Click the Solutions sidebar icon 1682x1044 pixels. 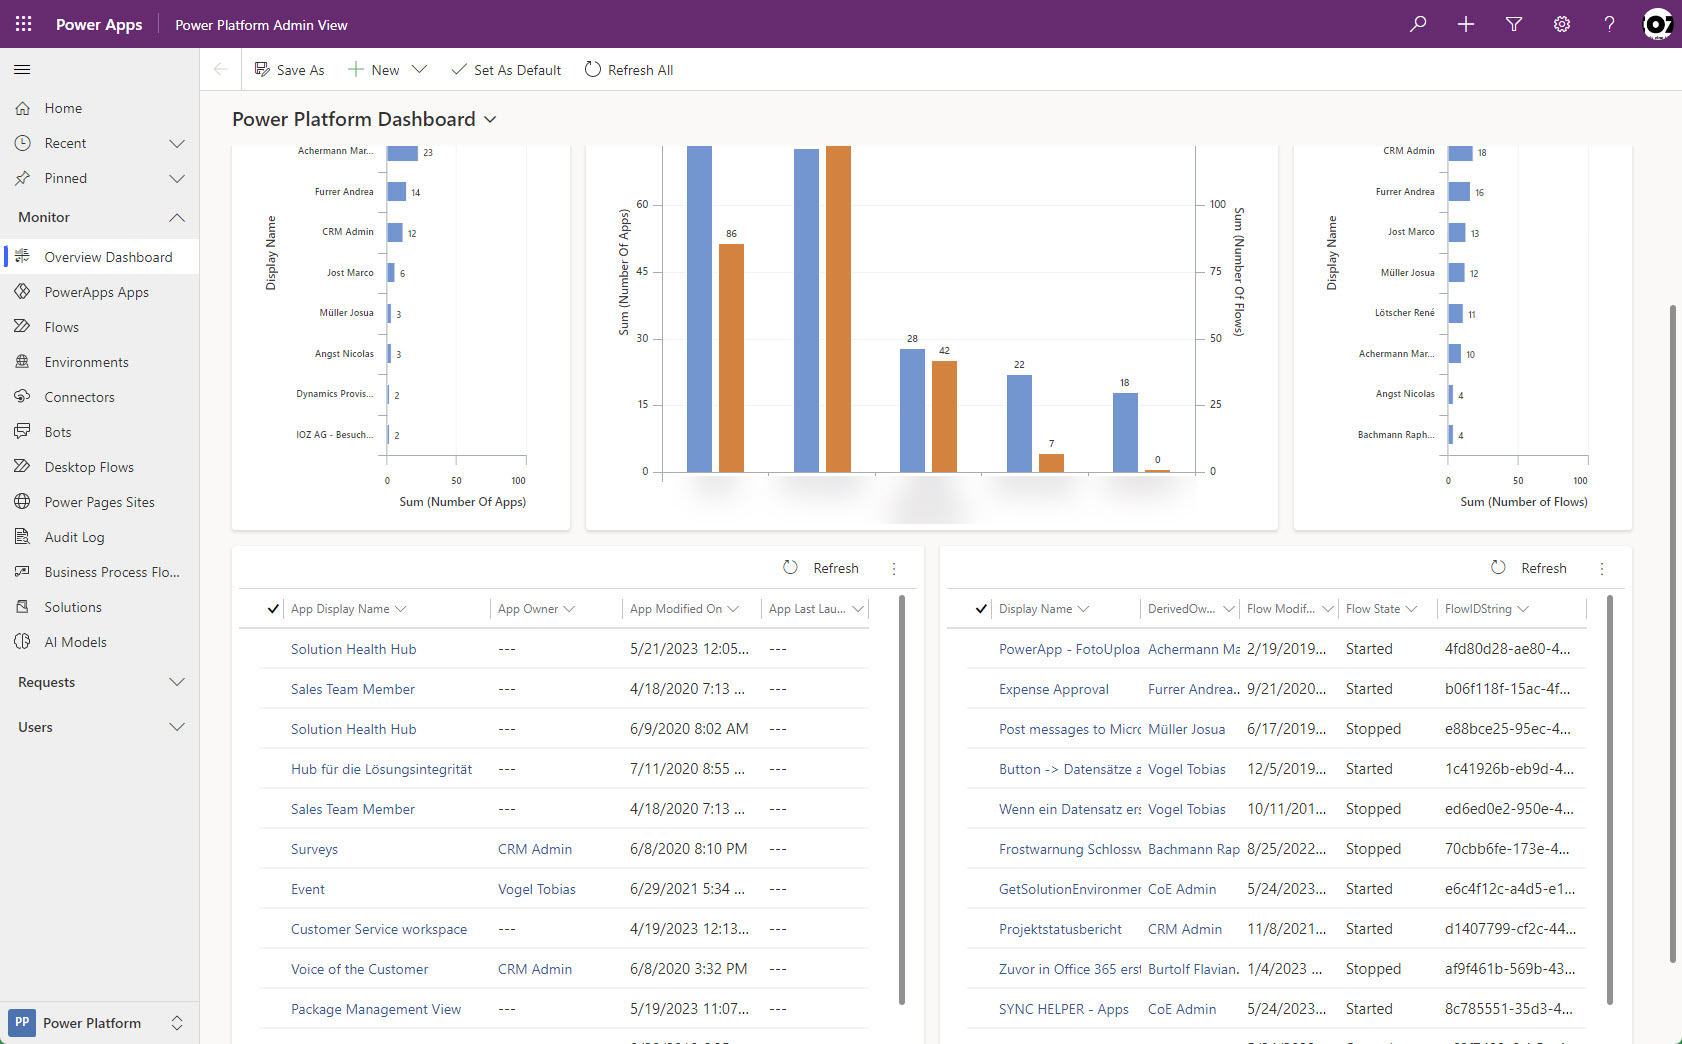[22, 607]
